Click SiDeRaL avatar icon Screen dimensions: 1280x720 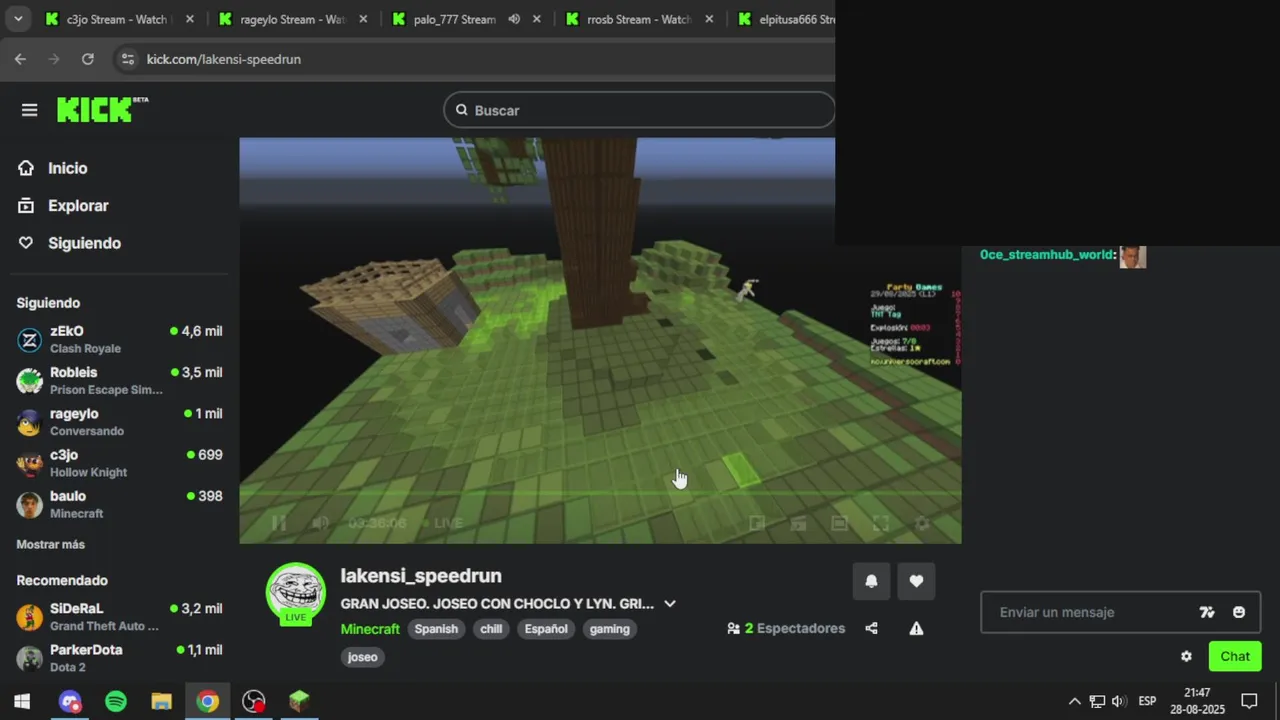[x=30, y=617]
